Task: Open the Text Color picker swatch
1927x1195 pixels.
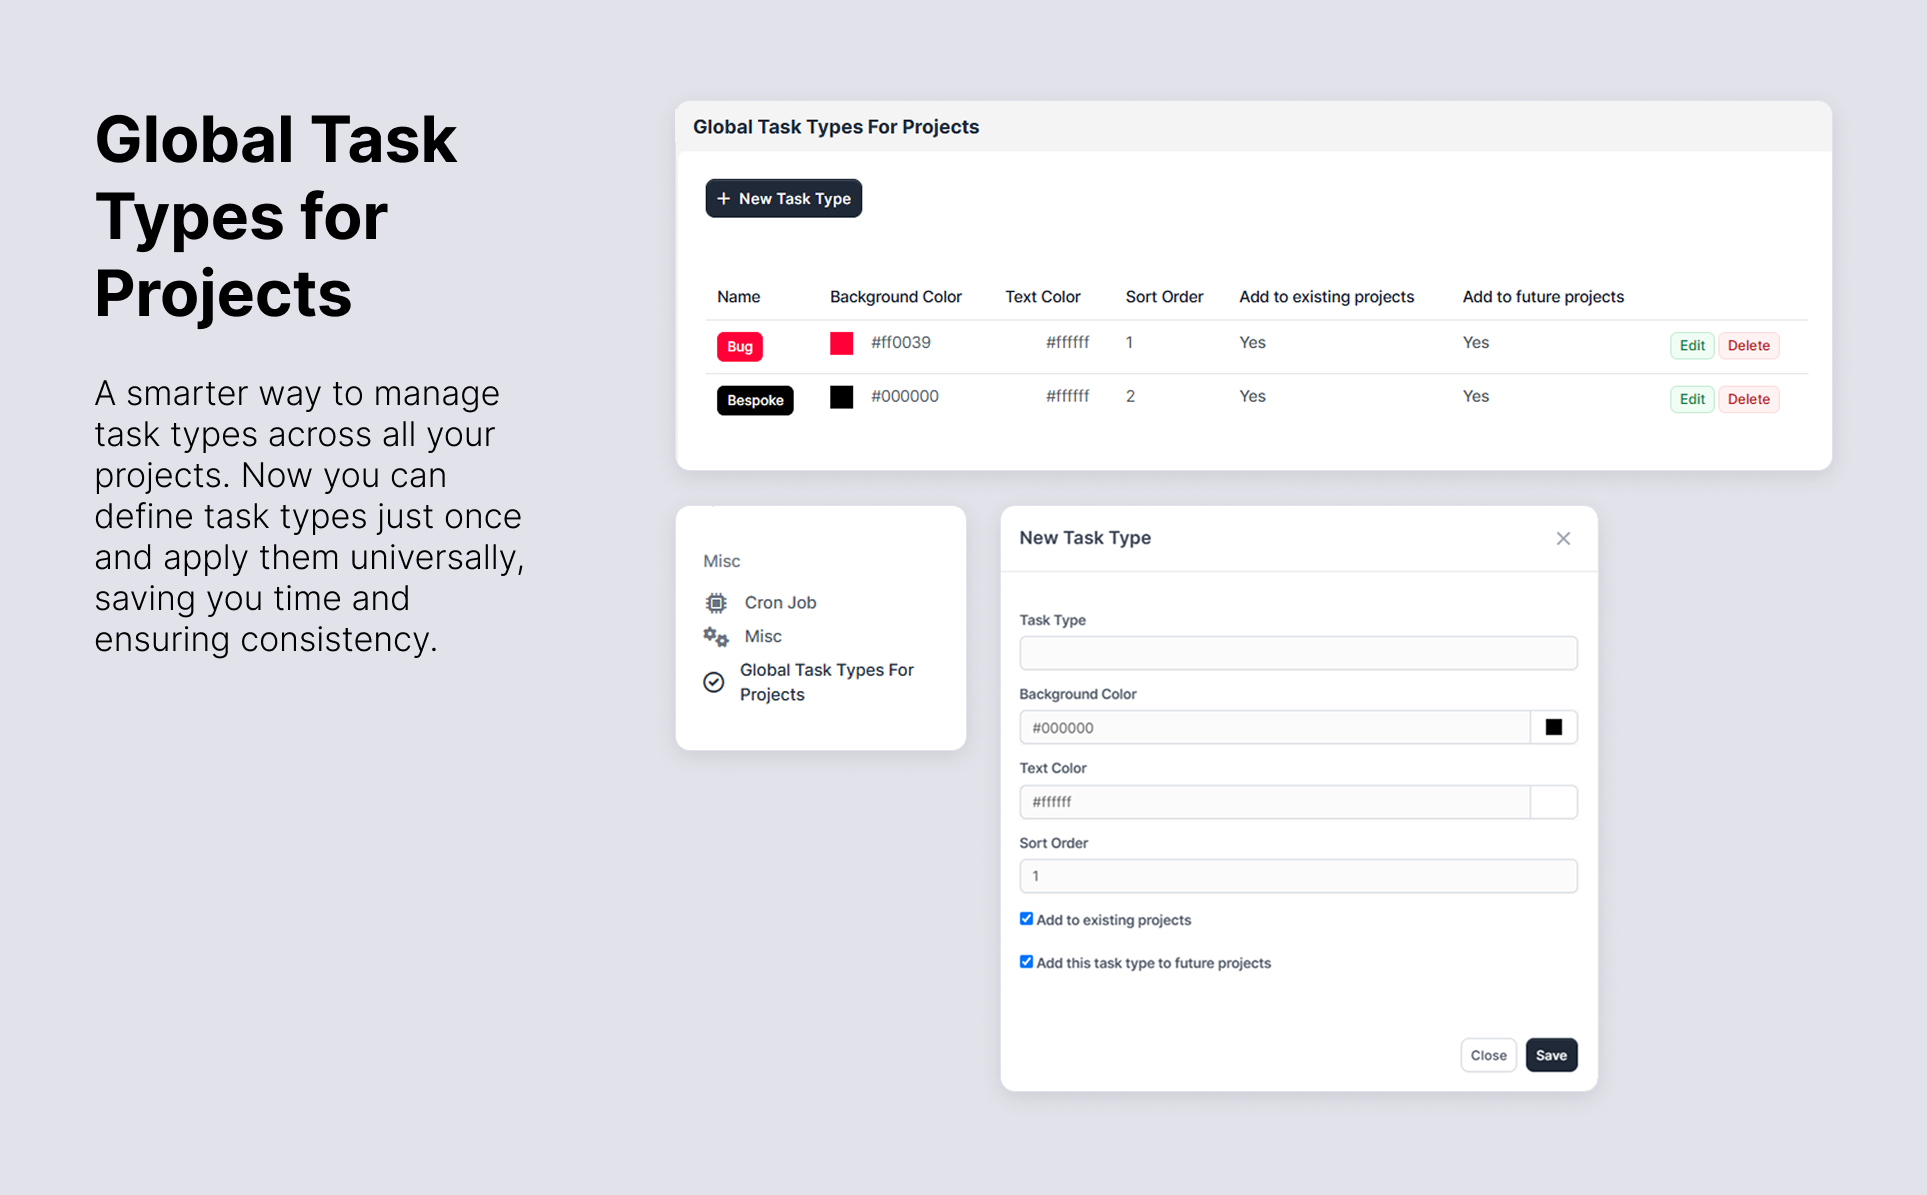Action: (1553, 802)
